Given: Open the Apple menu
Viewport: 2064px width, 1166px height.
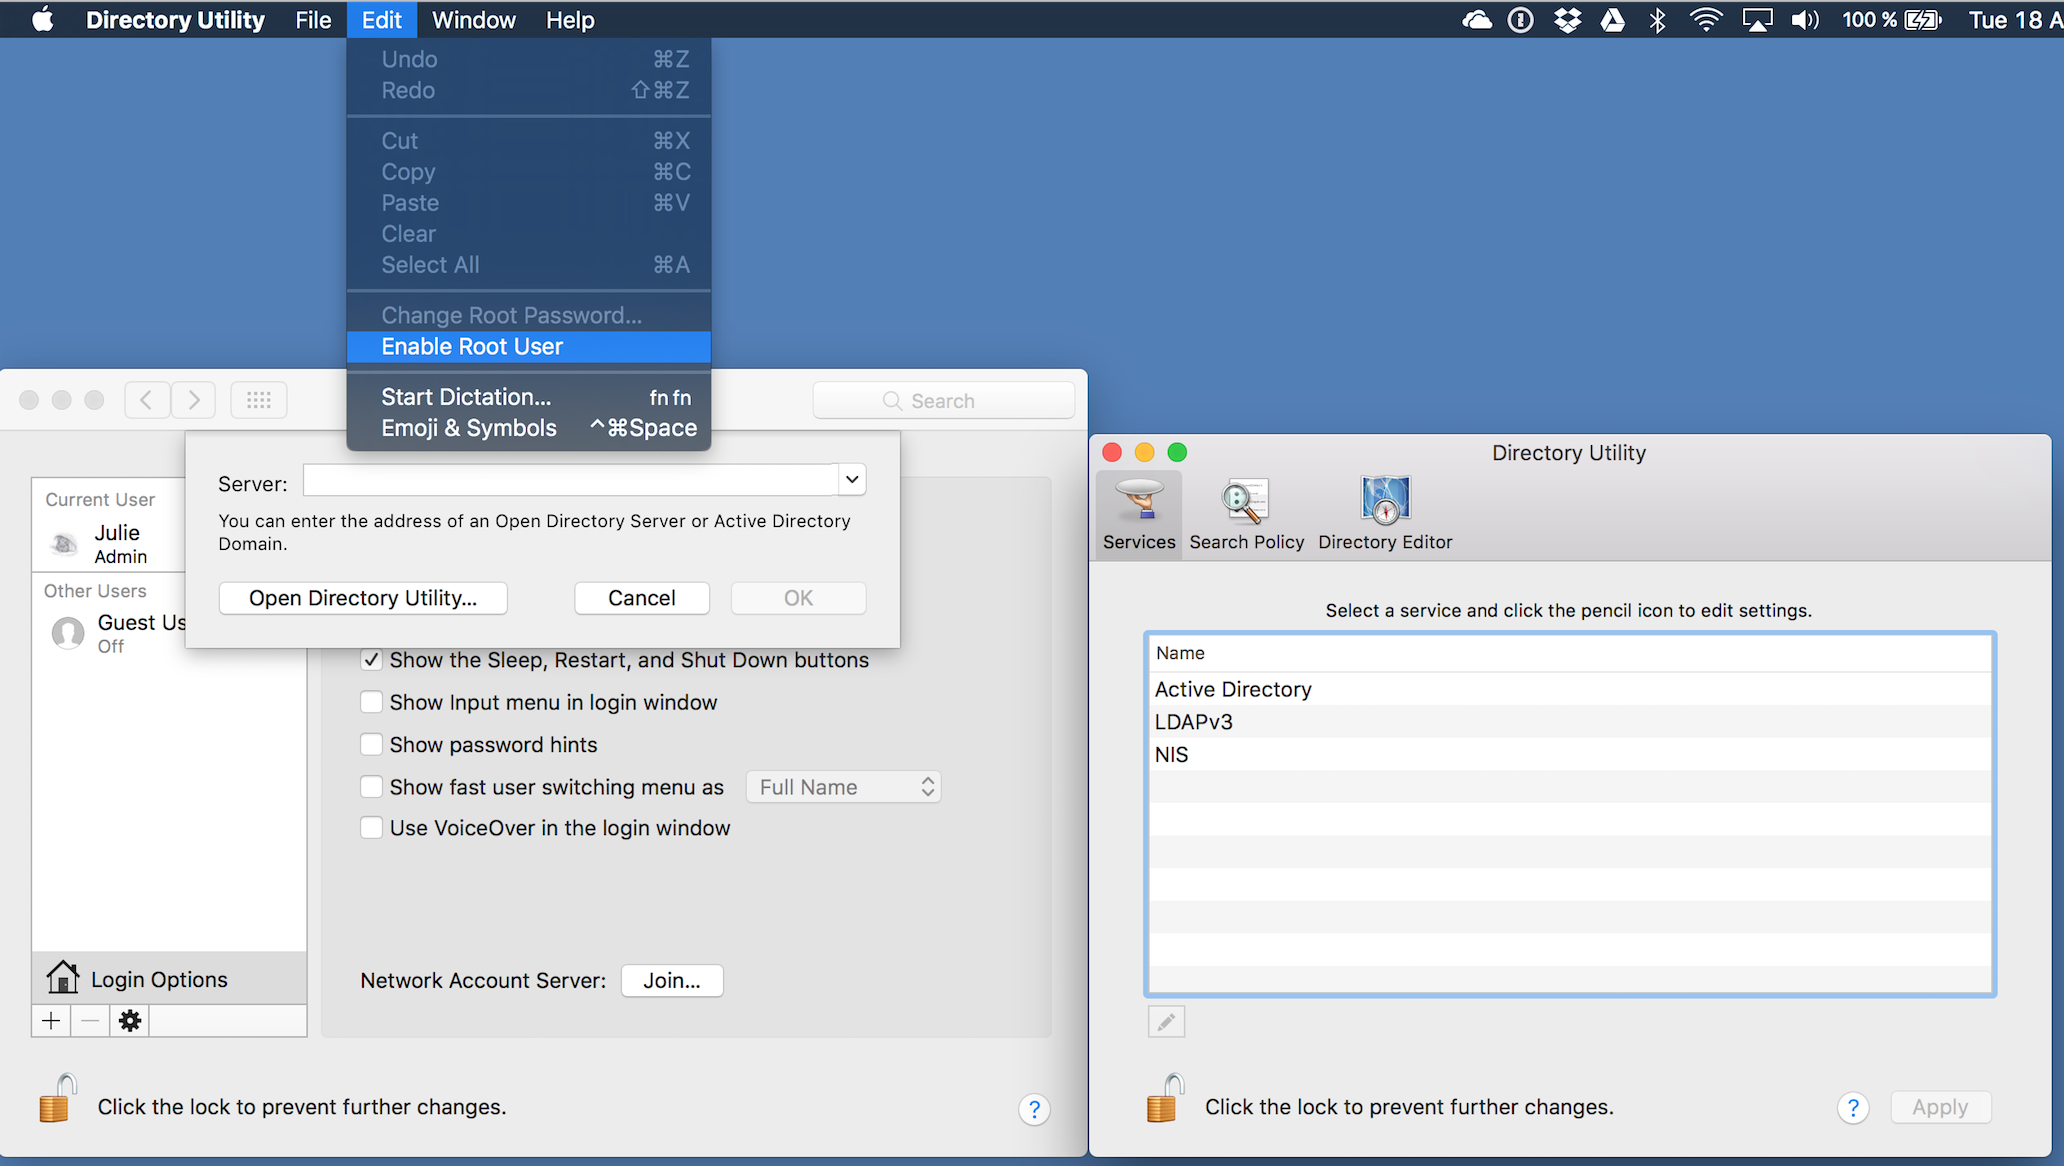Looking at the screenshot, I should click(42, 19).
